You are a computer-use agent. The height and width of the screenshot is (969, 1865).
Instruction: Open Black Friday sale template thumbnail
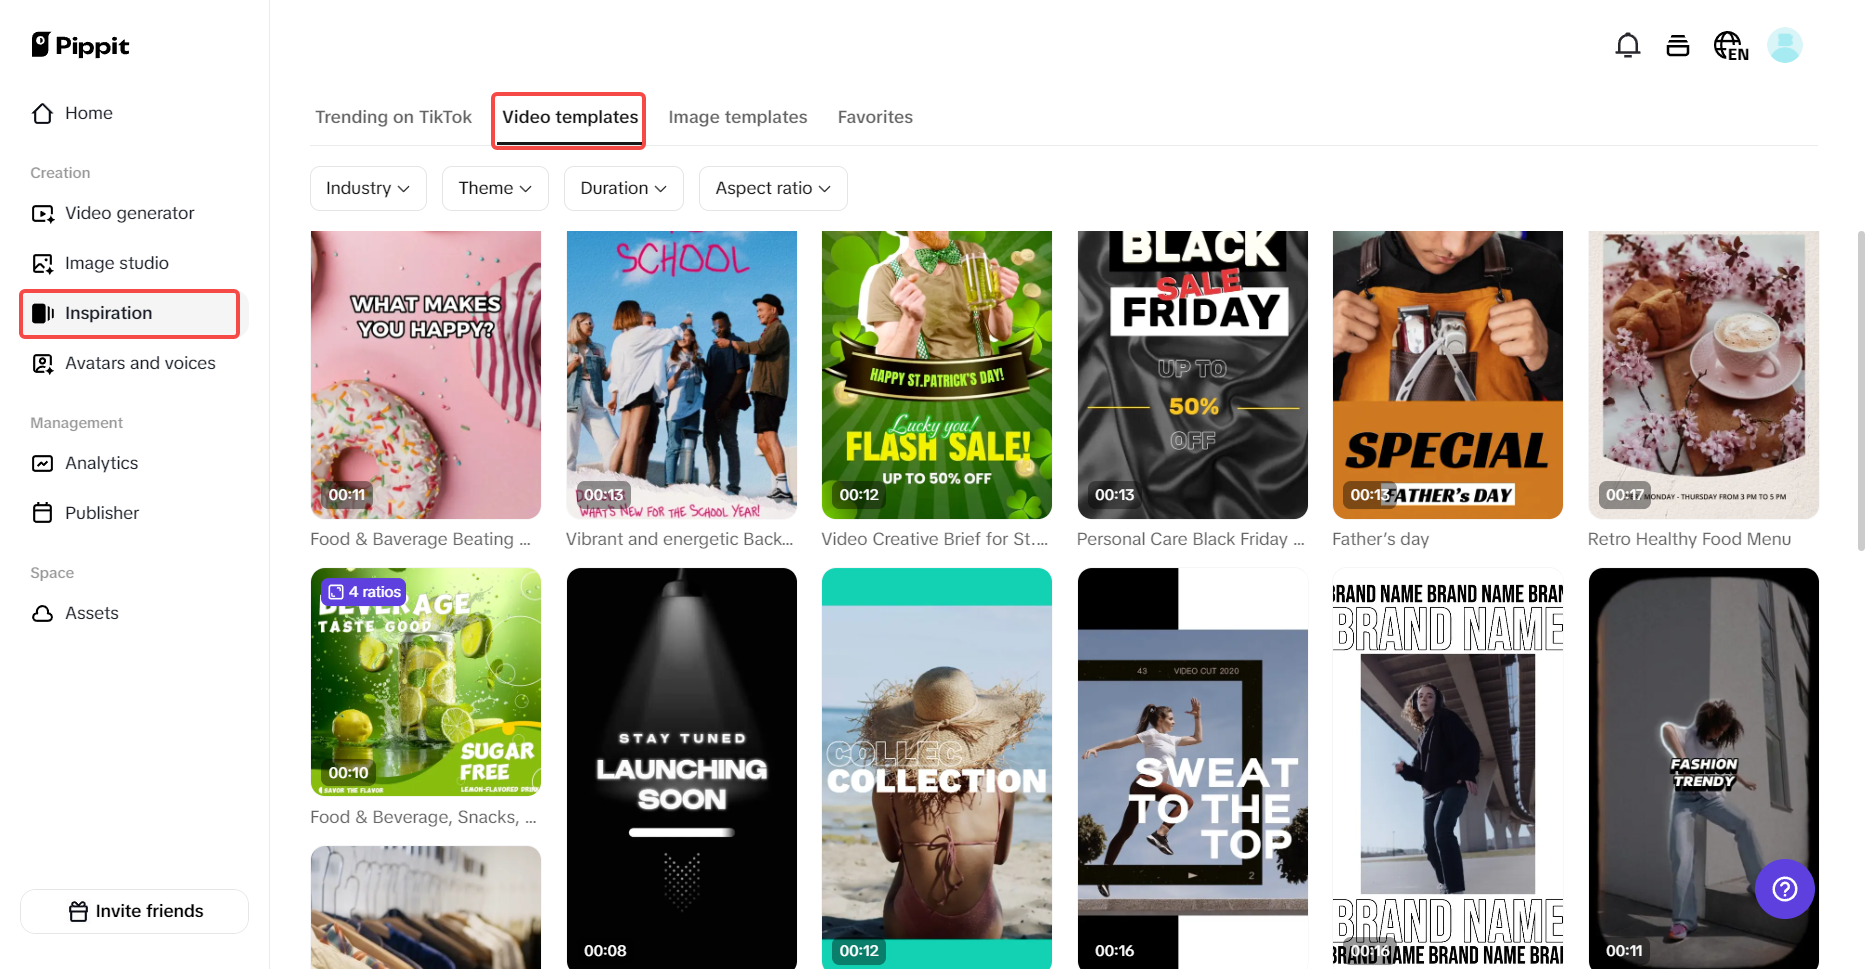point(1193,375)
